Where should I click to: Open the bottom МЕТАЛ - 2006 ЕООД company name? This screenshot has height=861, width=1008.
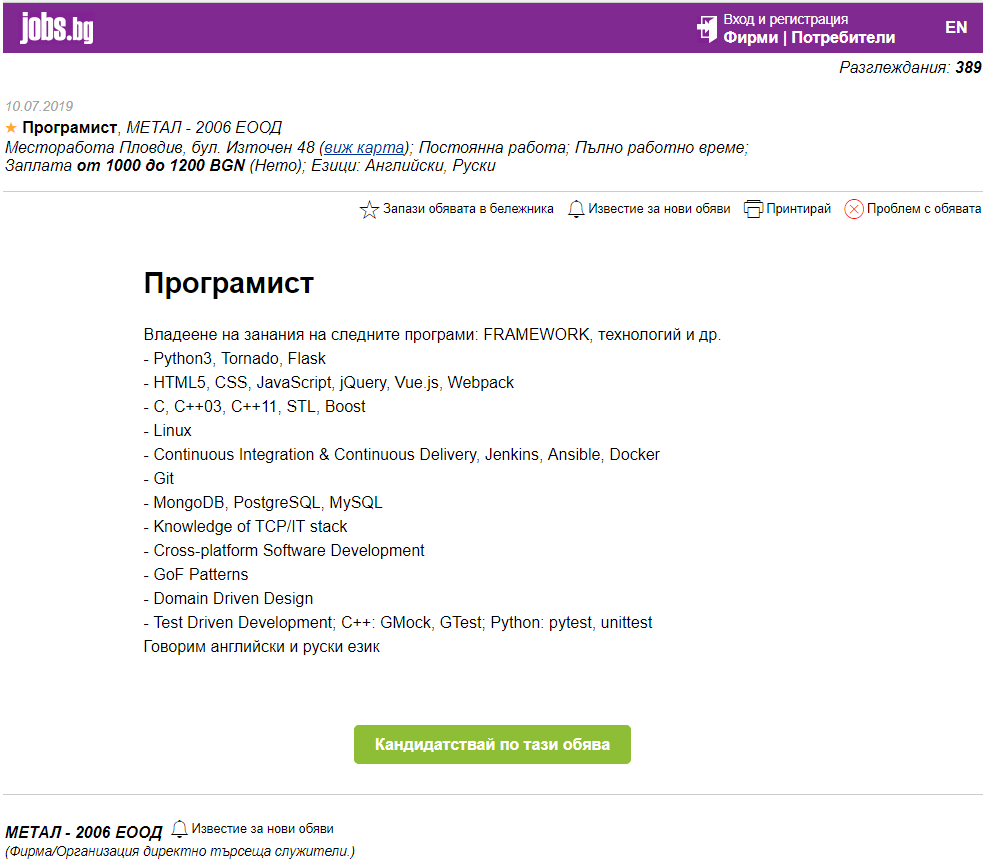click(83, 832)
